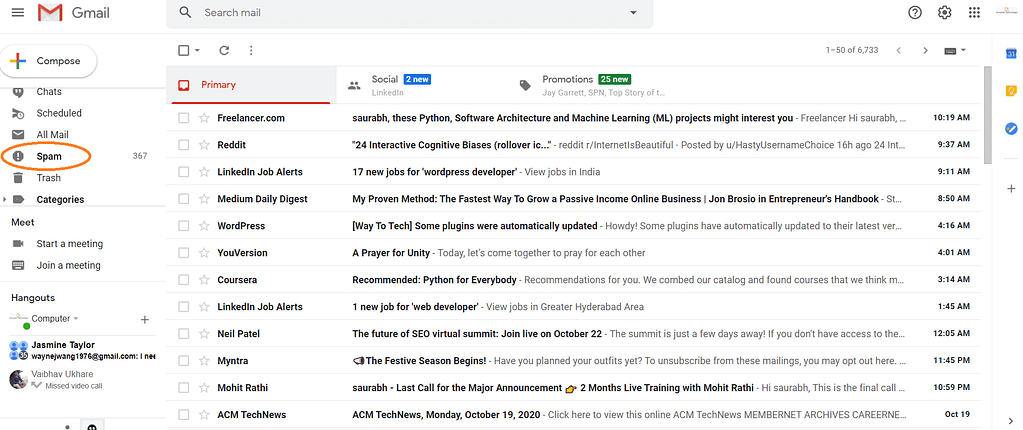Open the Support help icon

pyautogui.click(x=915, y=12)
